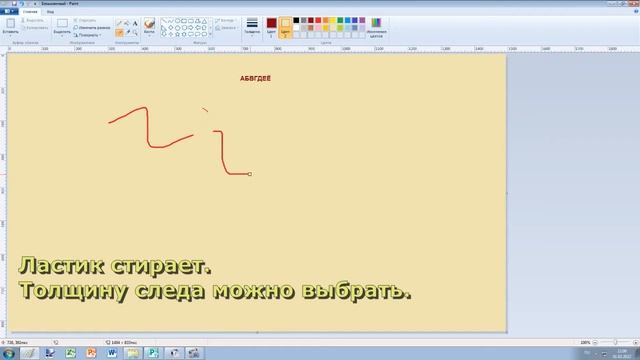This screenshot has width=640, height=360.
Task: Click the zoom in plus button
Action: tap(636, 342)
